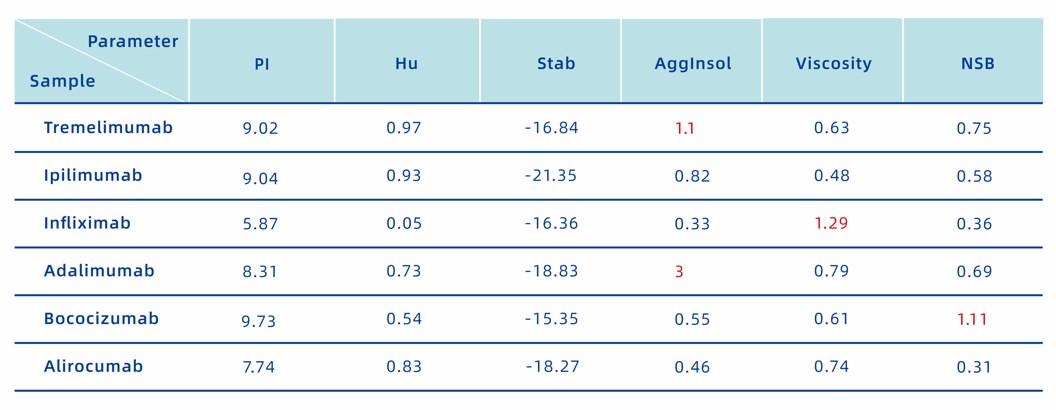Click the Adalimumab sample name
This screenshot has height=410, width=1056.
99,271
